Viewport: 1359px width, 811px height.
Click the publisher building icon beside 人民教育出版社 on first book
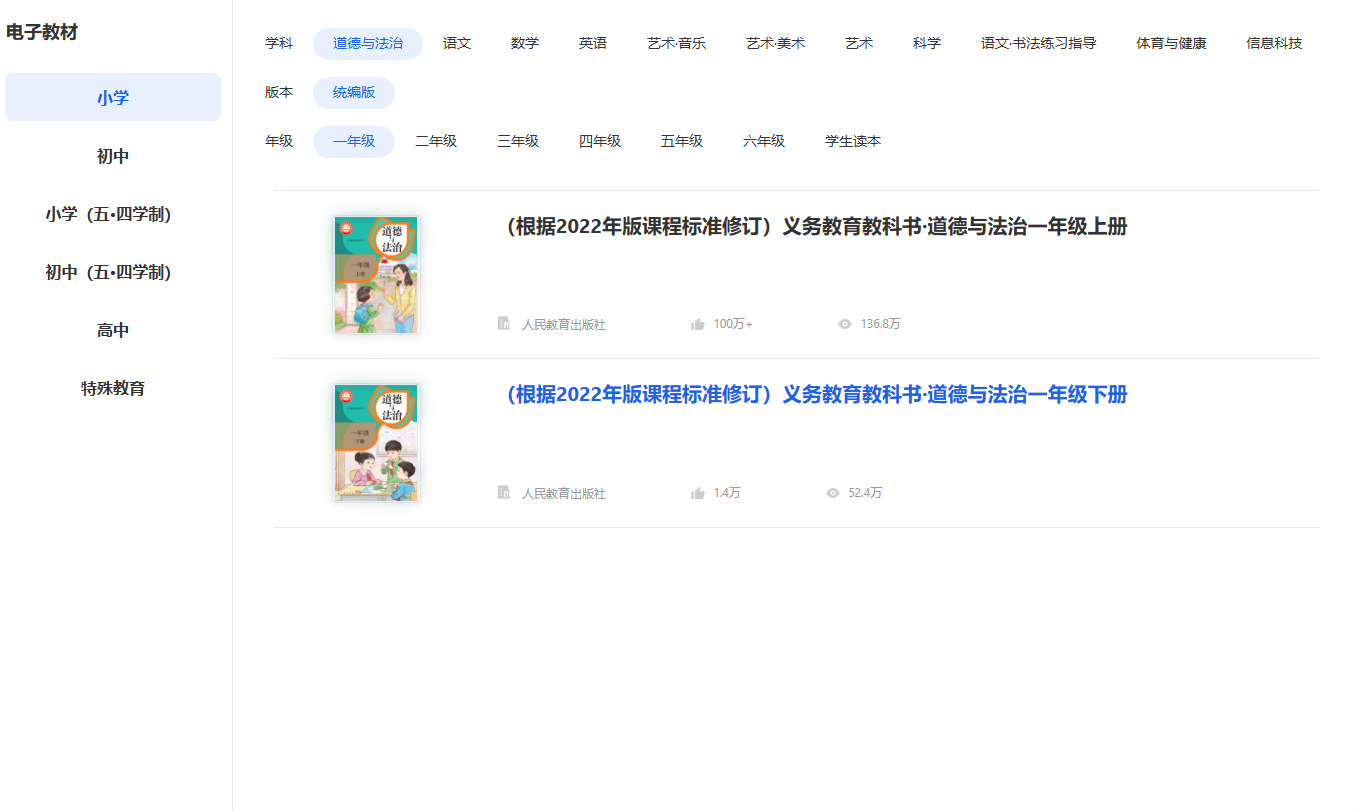coord(504,323)
